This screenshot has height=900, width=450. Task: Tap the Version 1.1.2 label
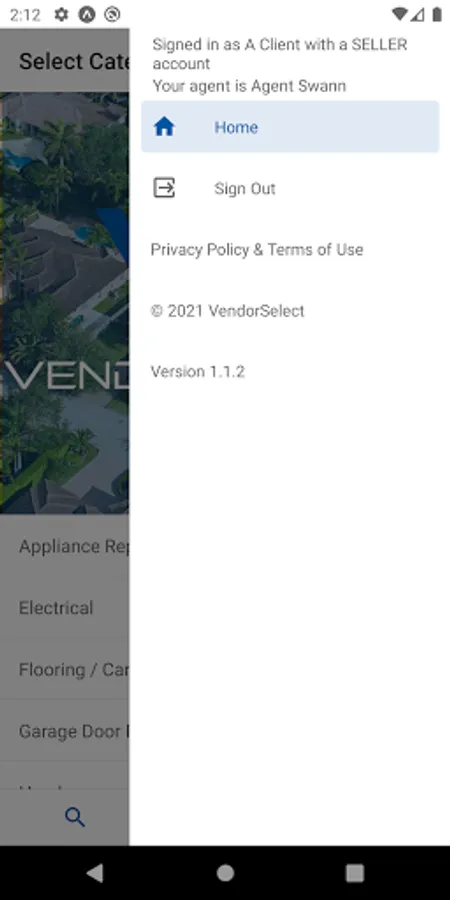[x=197, y=371]
